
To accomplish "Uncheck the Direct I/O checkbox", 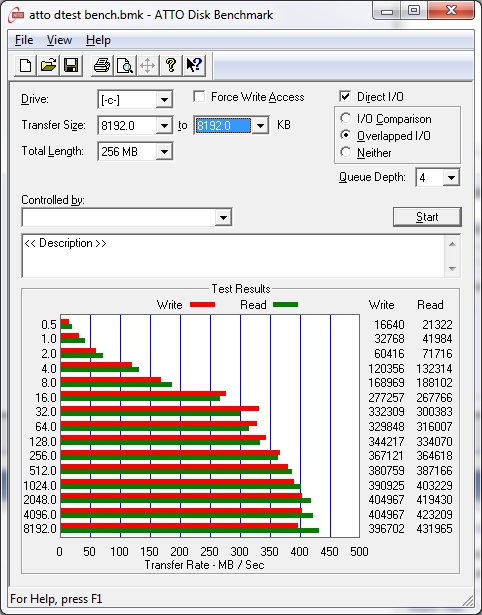I will tap(345, 96).
